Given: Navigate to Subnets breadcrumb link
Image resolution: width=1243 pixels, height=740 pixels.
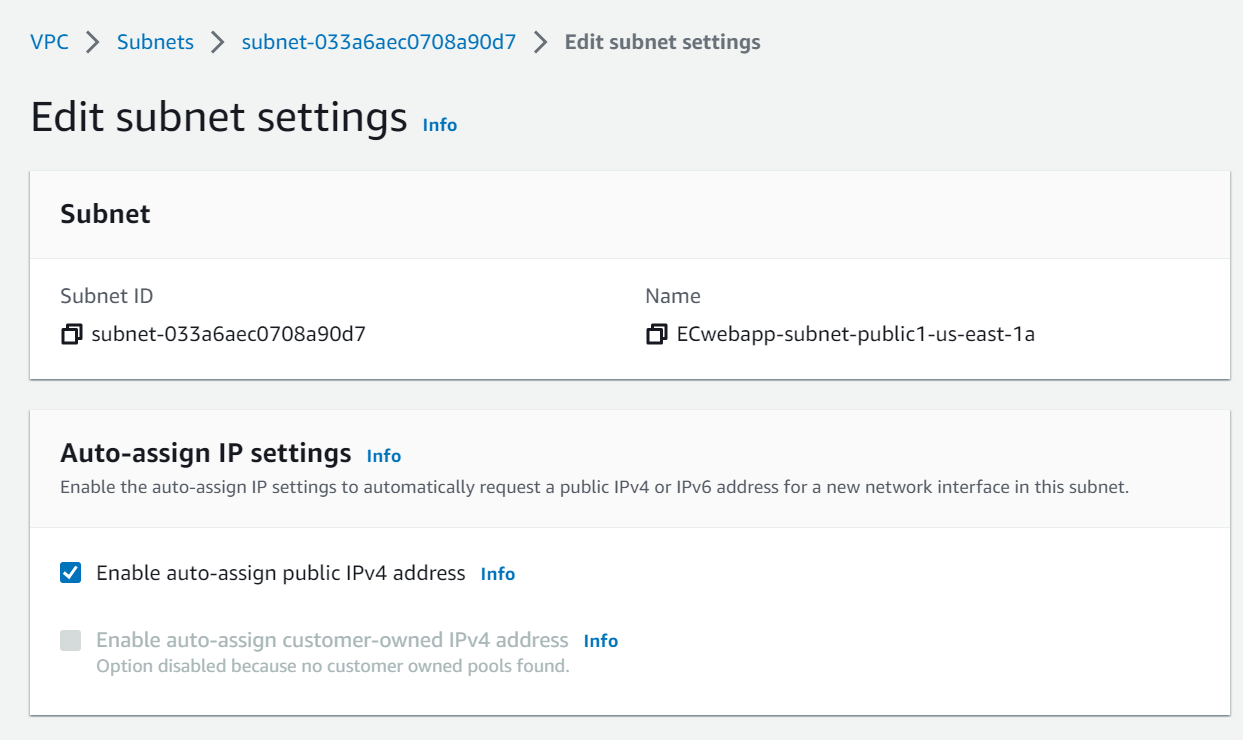Looking at the screenshot, I should (155, 43).
